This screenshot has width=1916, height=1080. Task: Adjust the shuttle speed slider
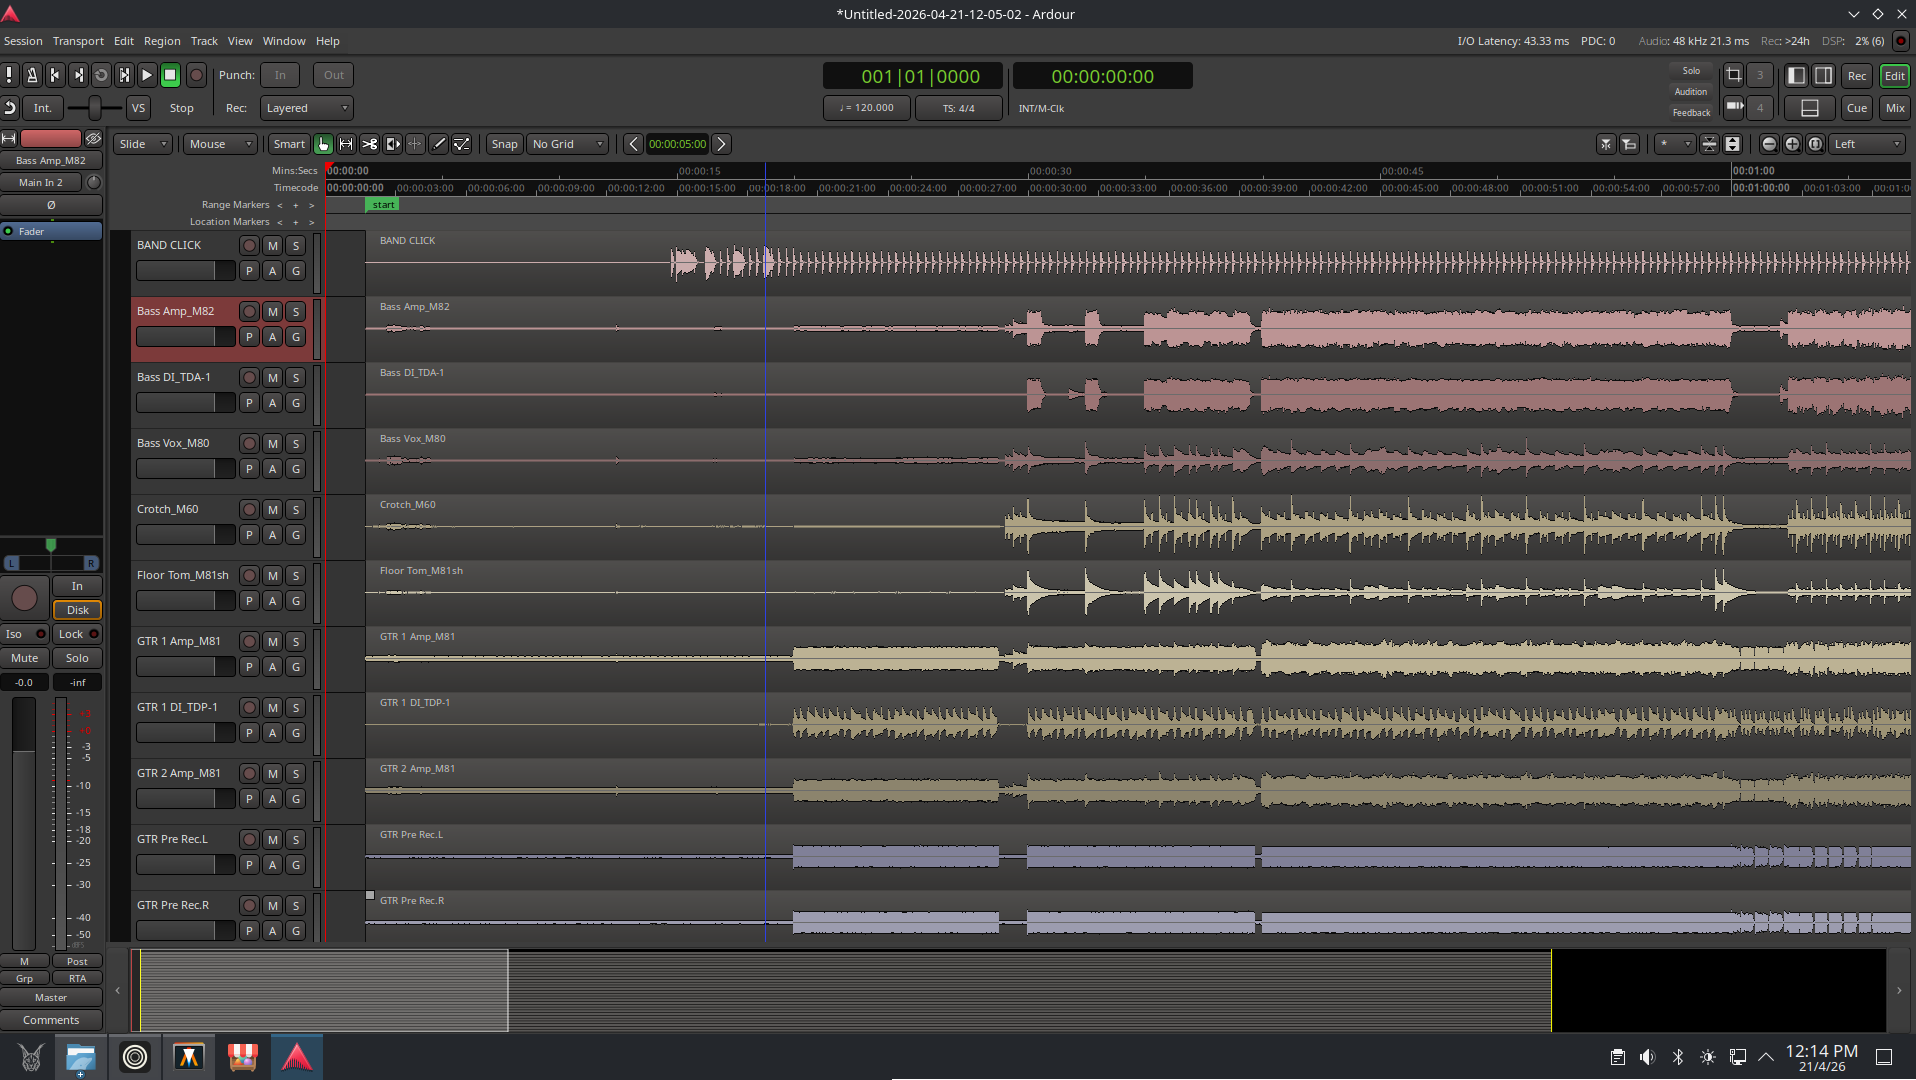[x=95, y=108]
